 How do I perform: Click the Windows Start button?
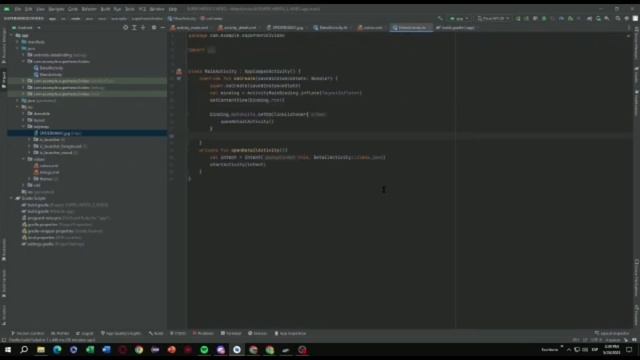coord(8,350)
